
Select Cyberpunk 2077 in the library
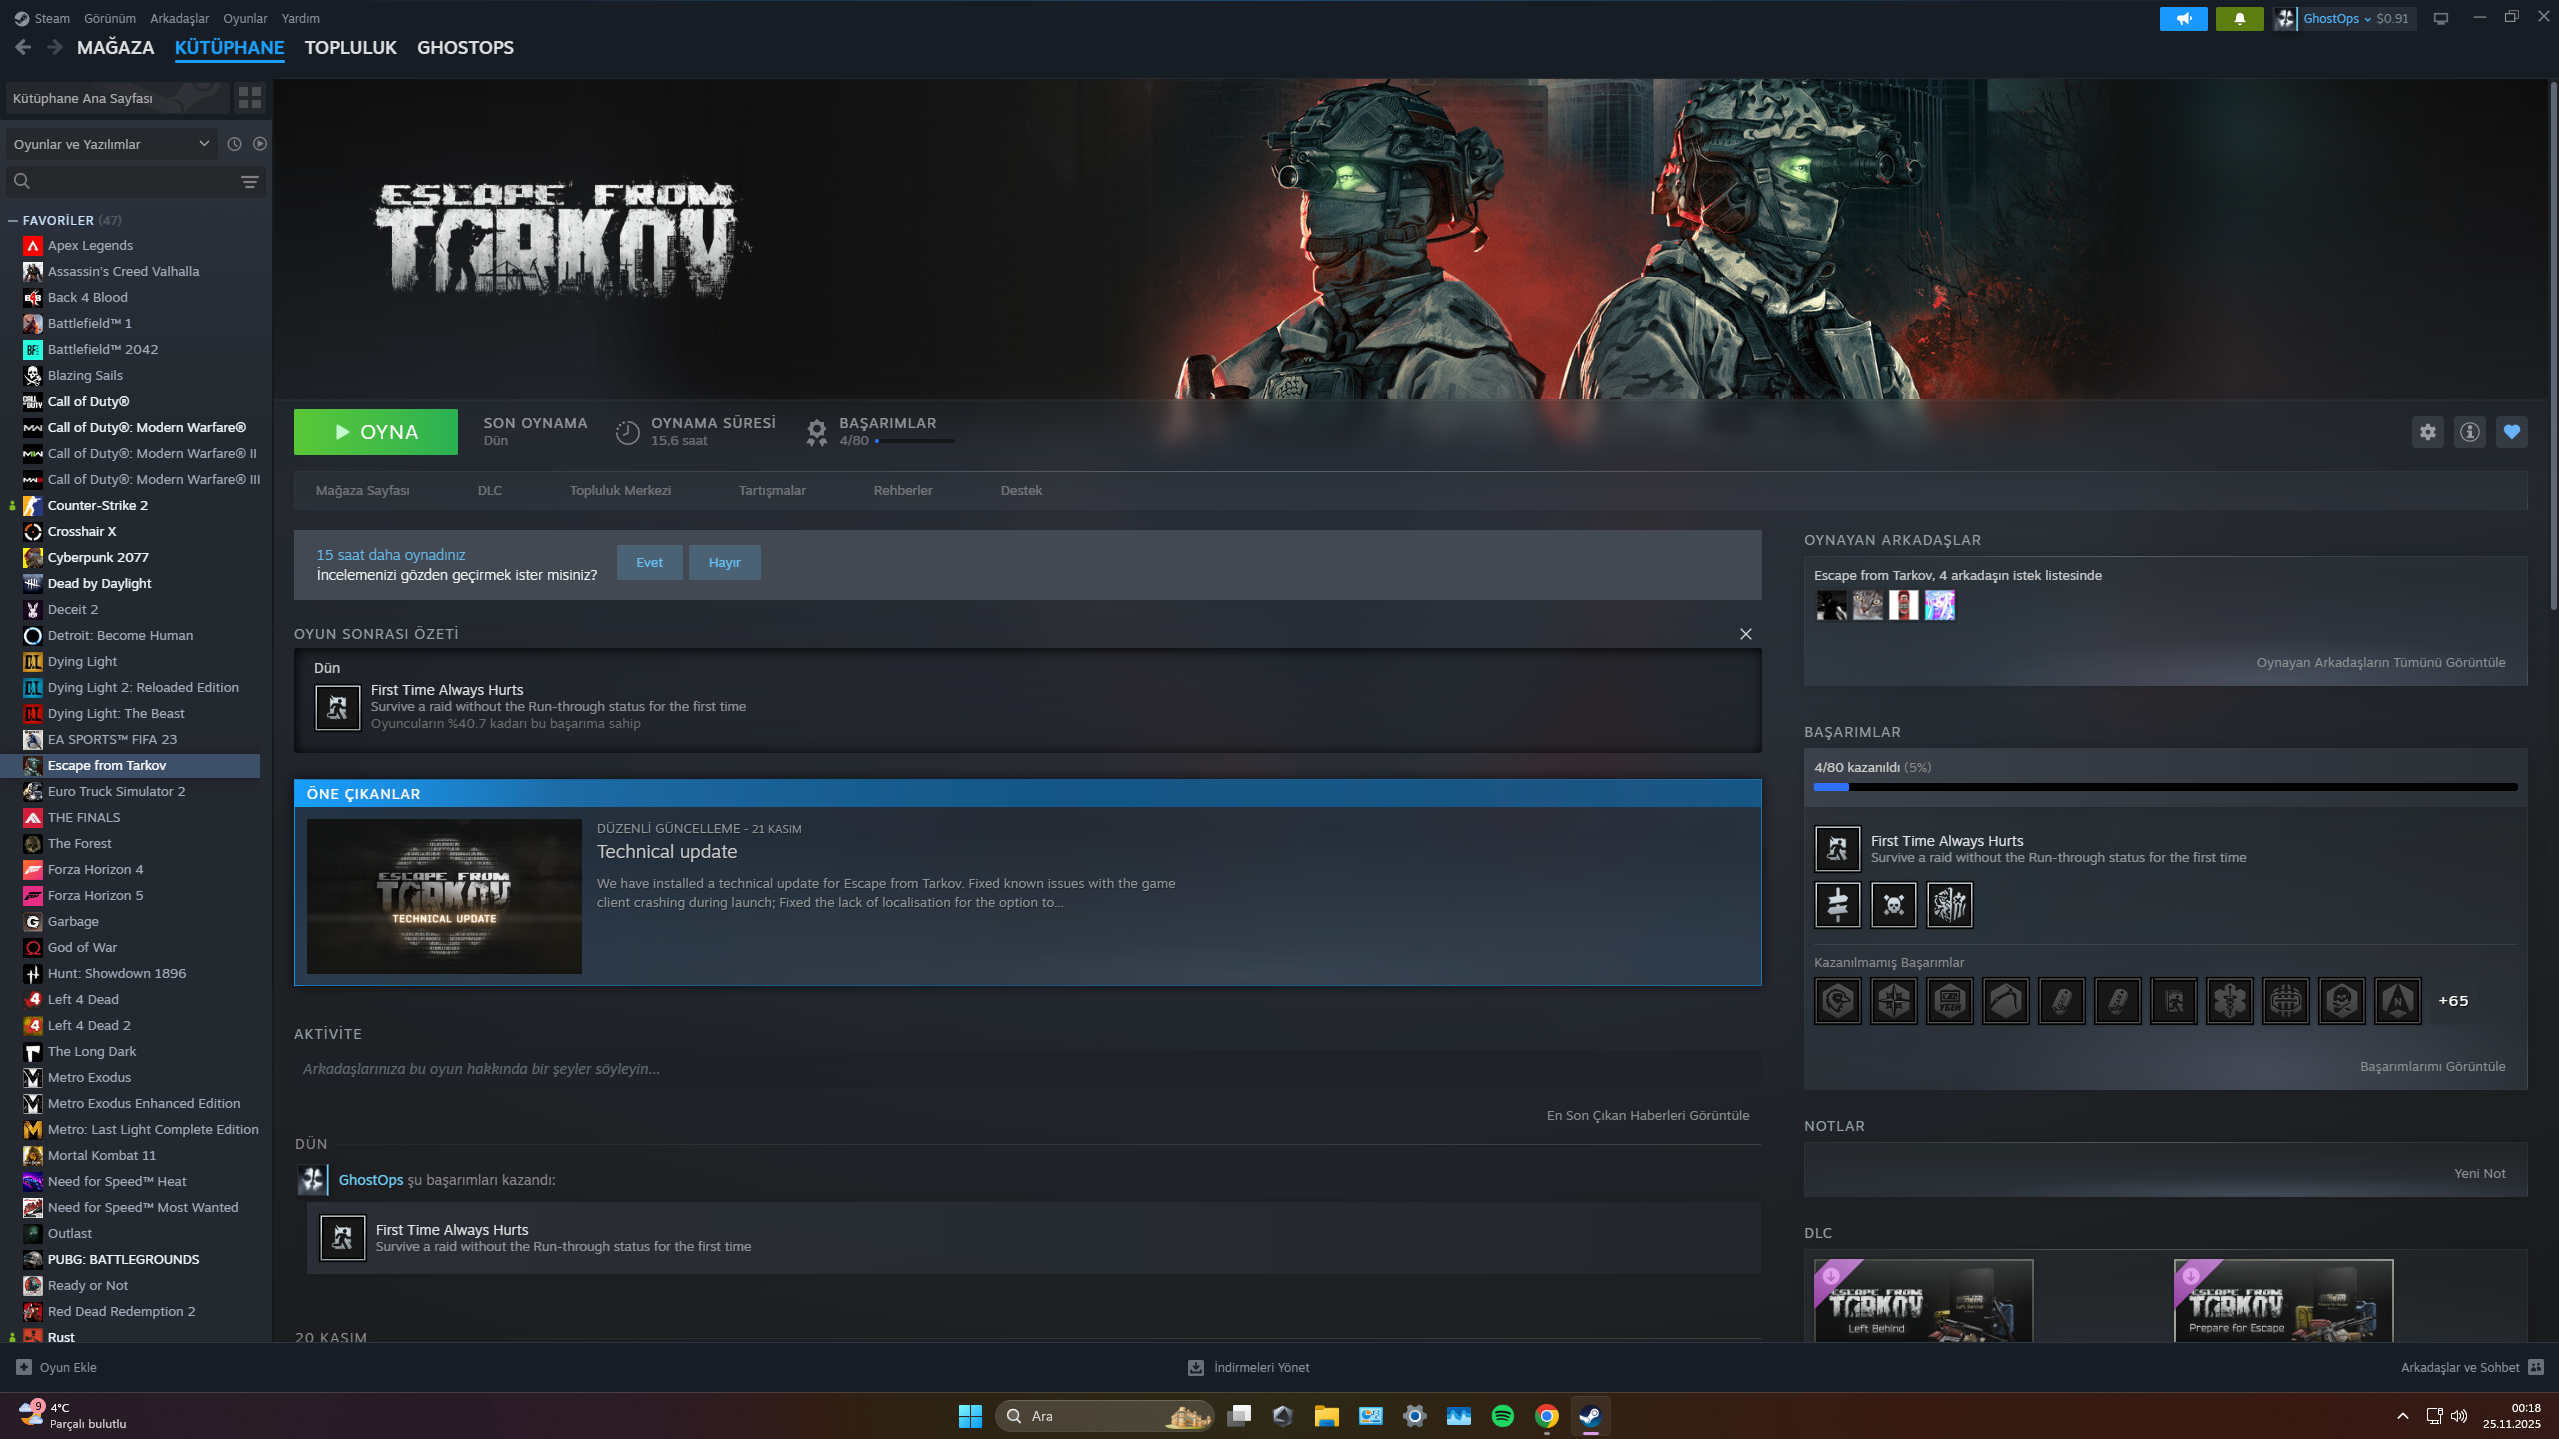coord(98,557)
